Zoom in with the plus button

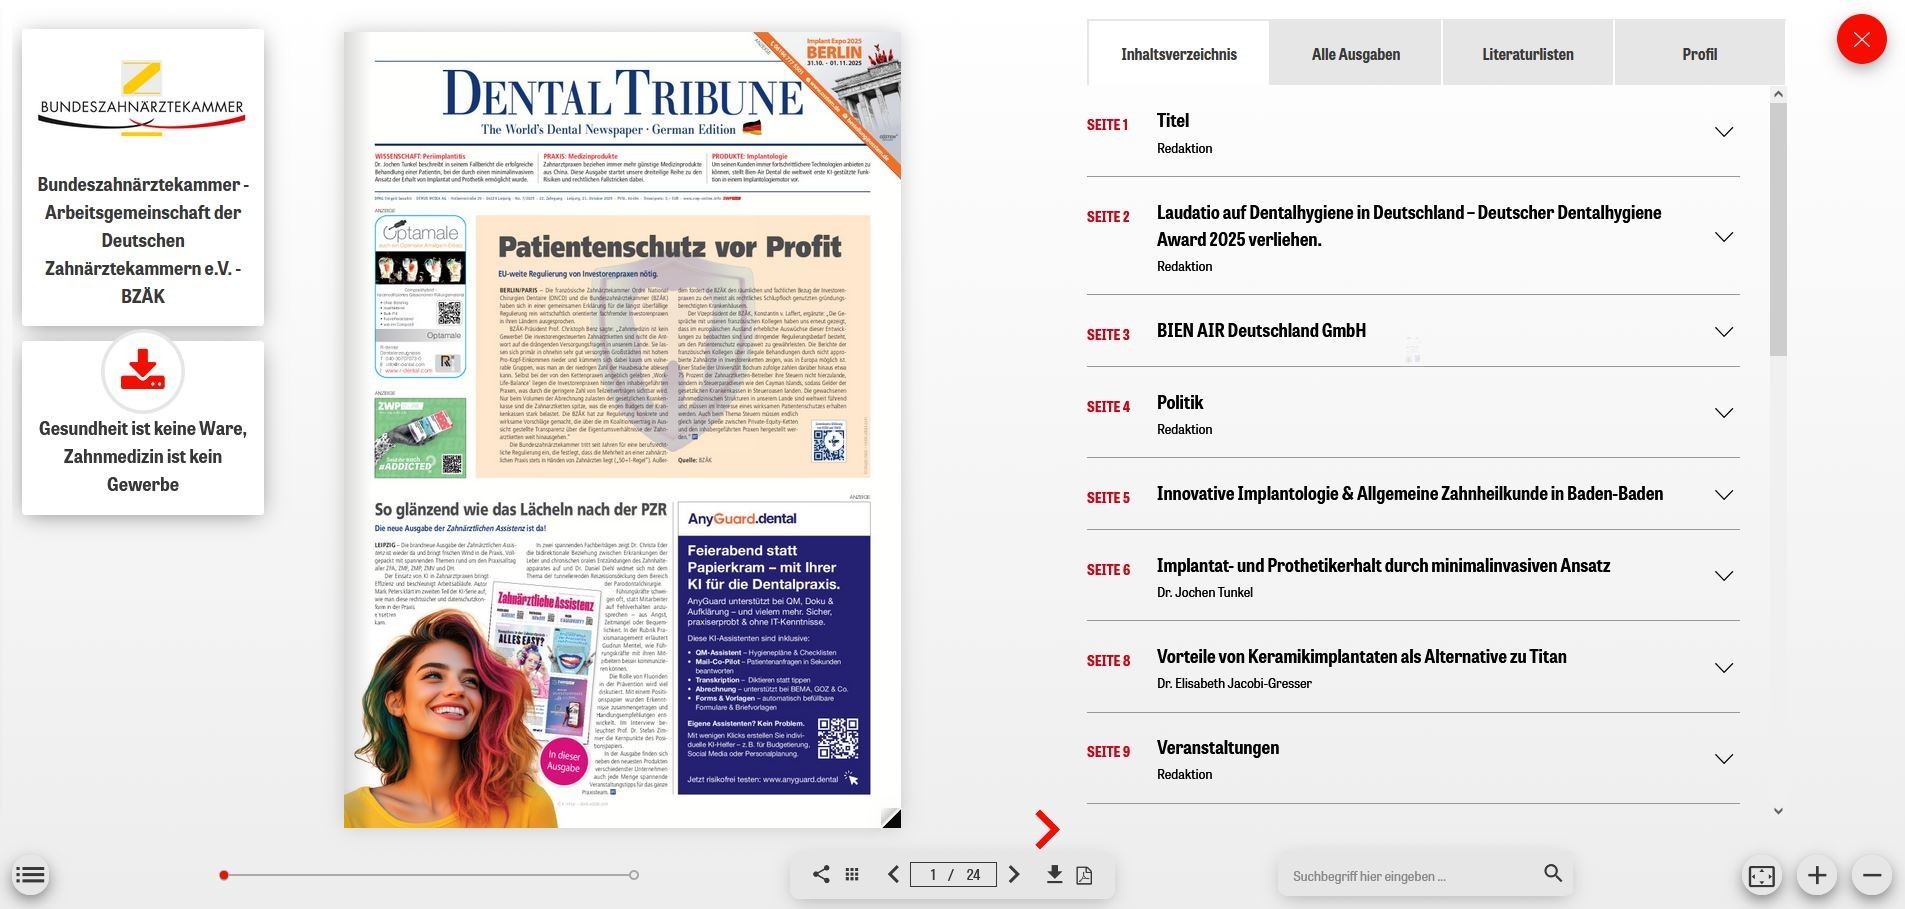tap(1817, 876)
